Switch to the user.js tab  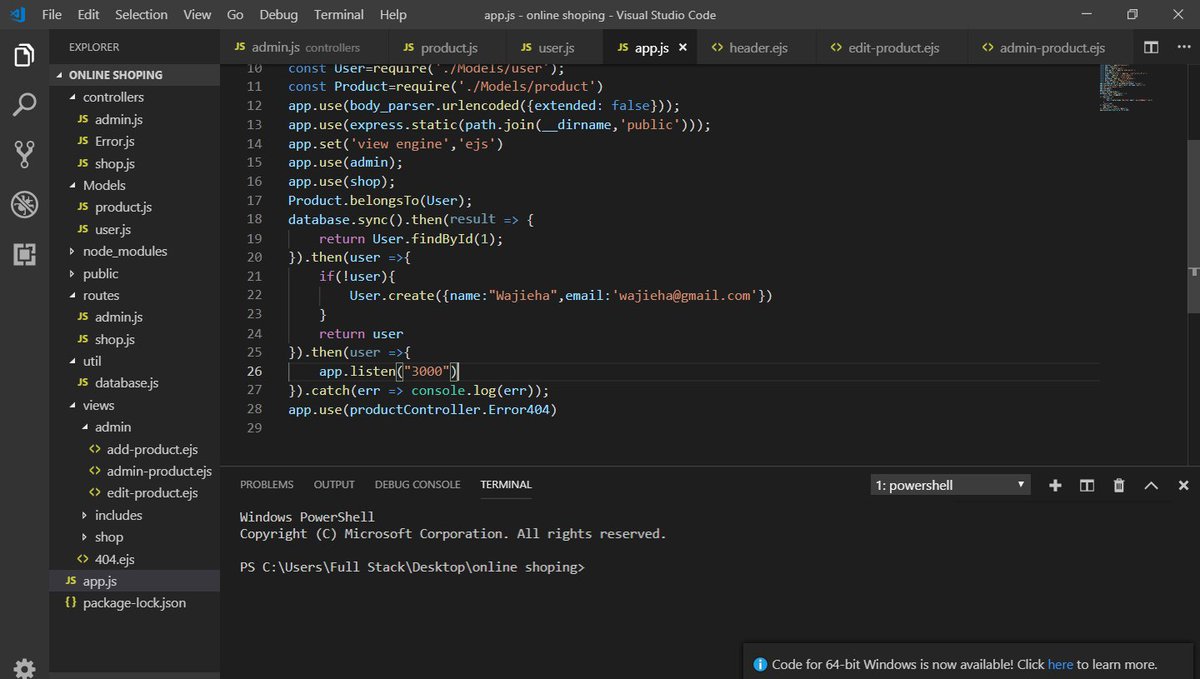[x=553, y=46]
